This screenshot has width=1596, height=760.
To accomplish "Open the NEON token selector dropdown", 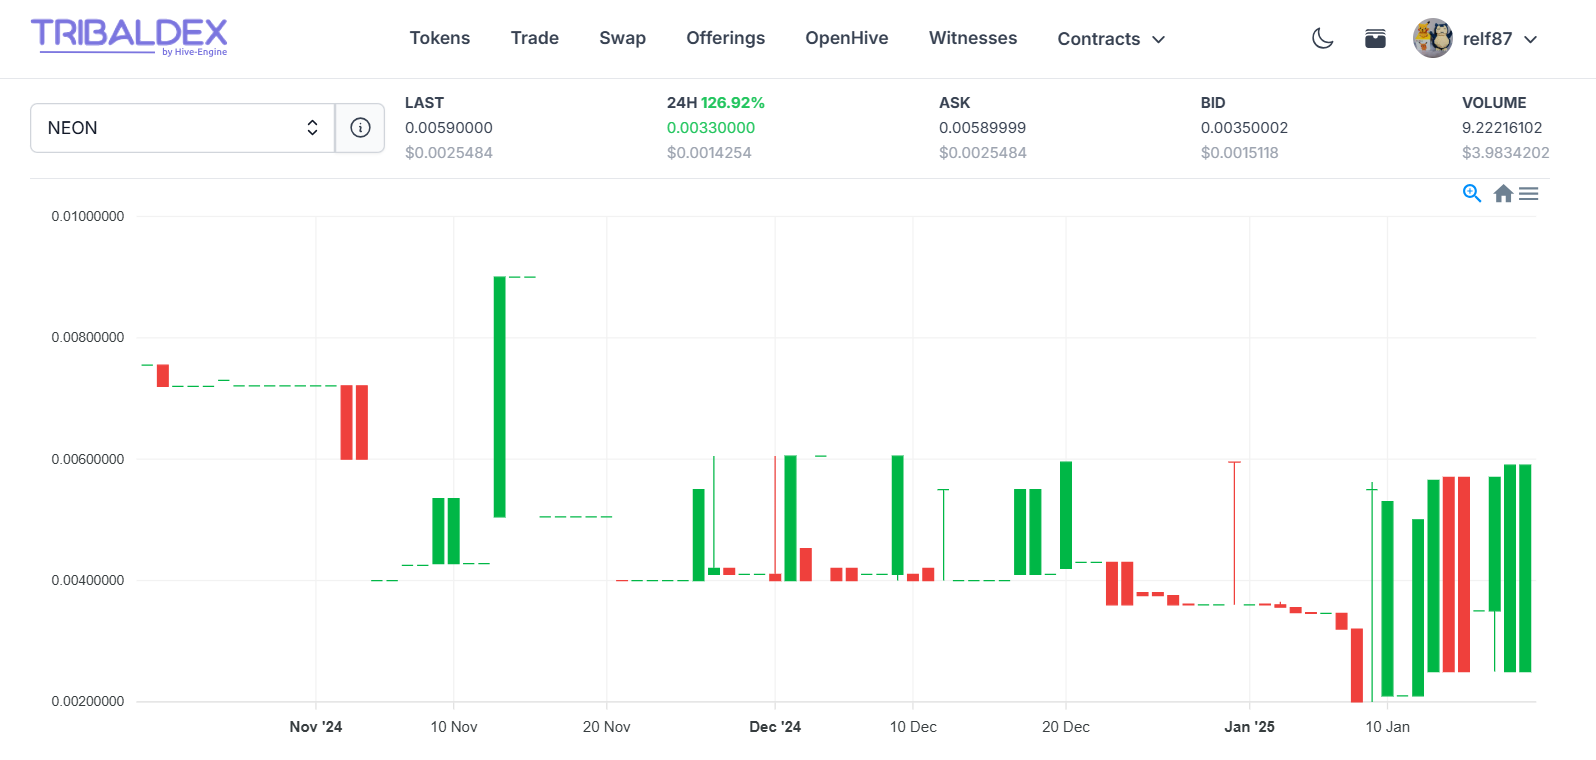I will 183,128.
